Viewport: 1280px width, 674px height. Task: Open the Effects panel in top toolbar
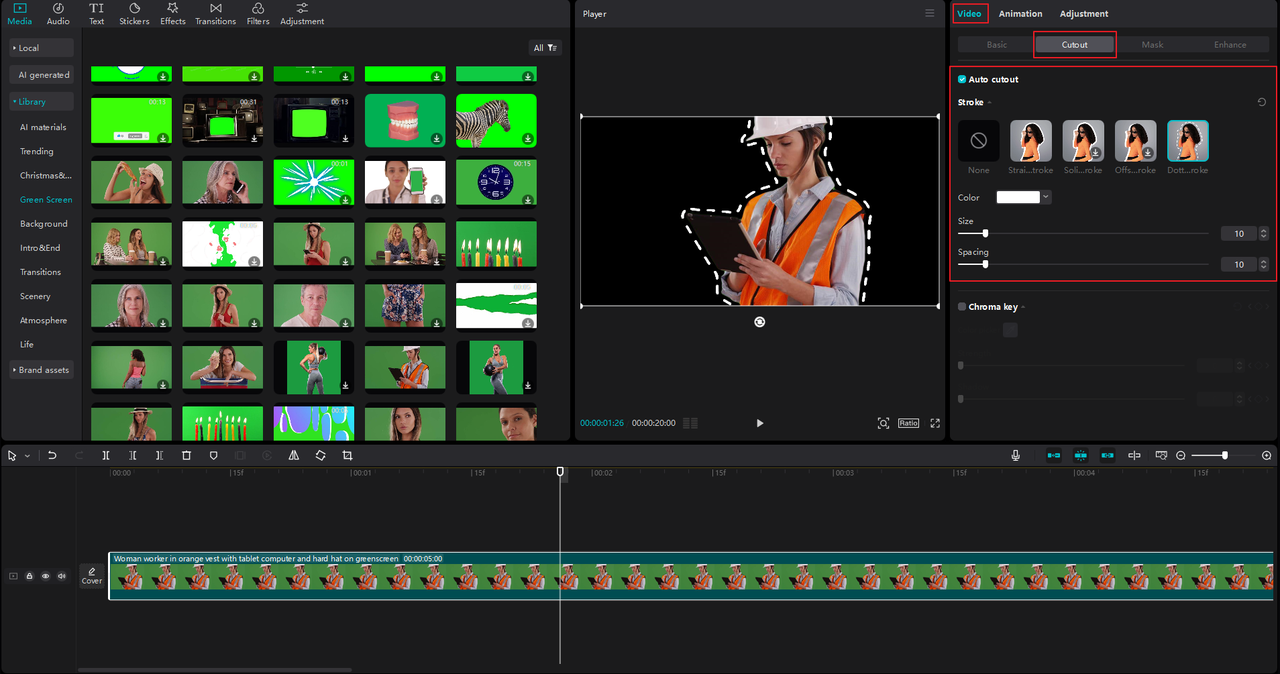pos(172,13)
